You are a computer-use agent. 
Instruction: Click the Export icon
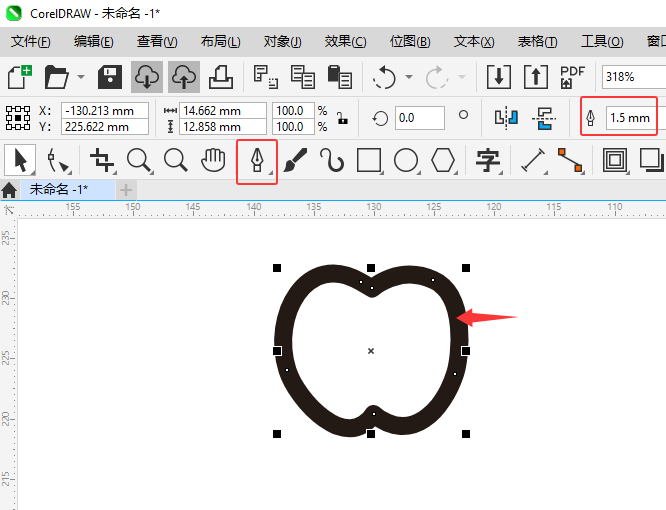click(536, 77)
